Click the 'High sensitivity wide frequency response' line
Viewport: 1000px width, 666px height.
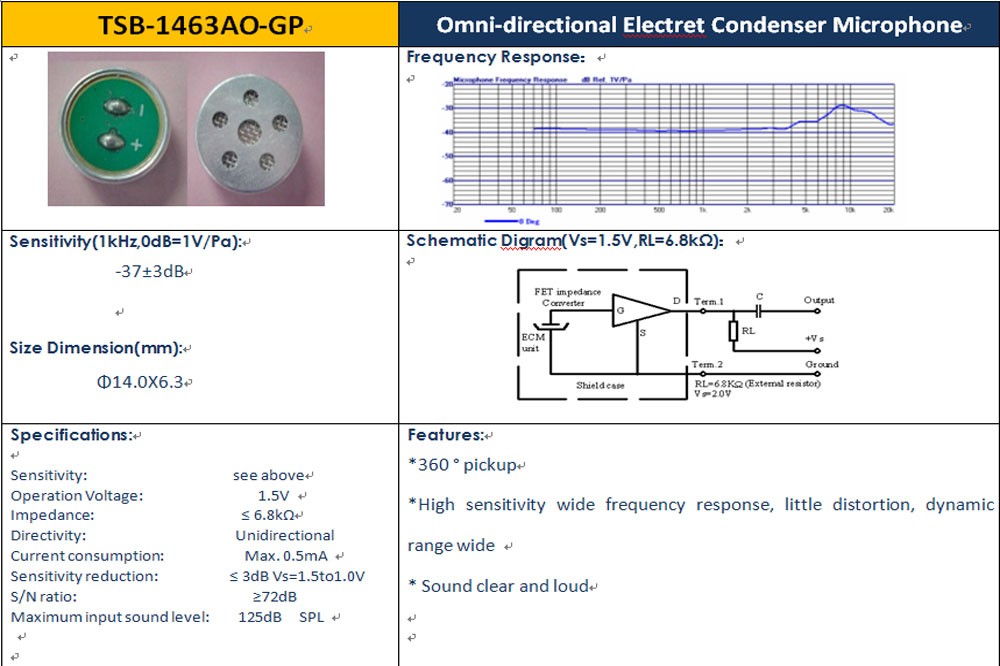pos(701,505)
